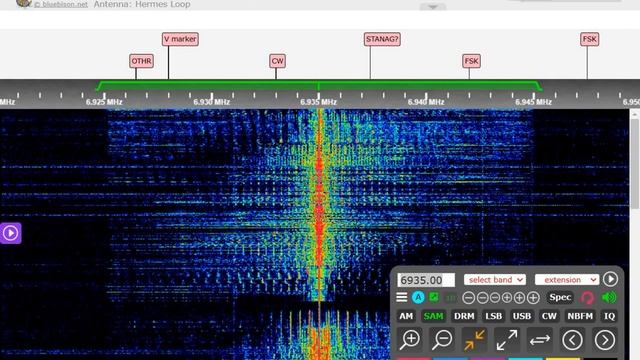Click orange inward arrows max zoom-in icon
Viewport: 640px width, 360px height.
pyautogui.click(x=474, y=340)
